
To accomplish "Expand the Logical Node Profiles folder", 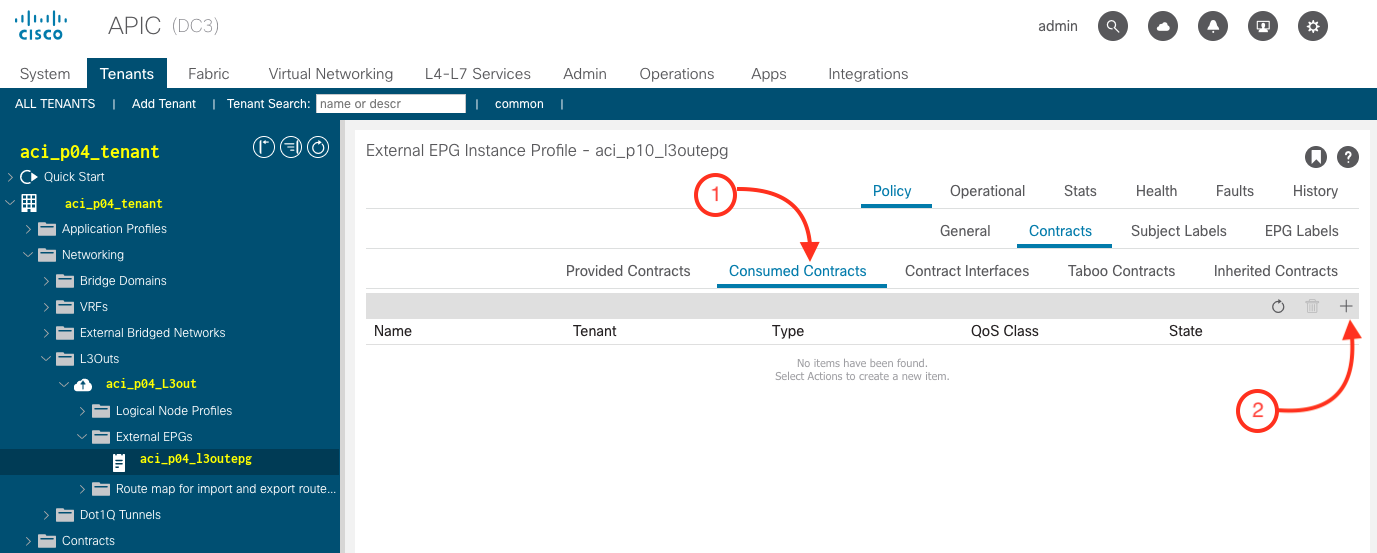I will pos(83,411).
